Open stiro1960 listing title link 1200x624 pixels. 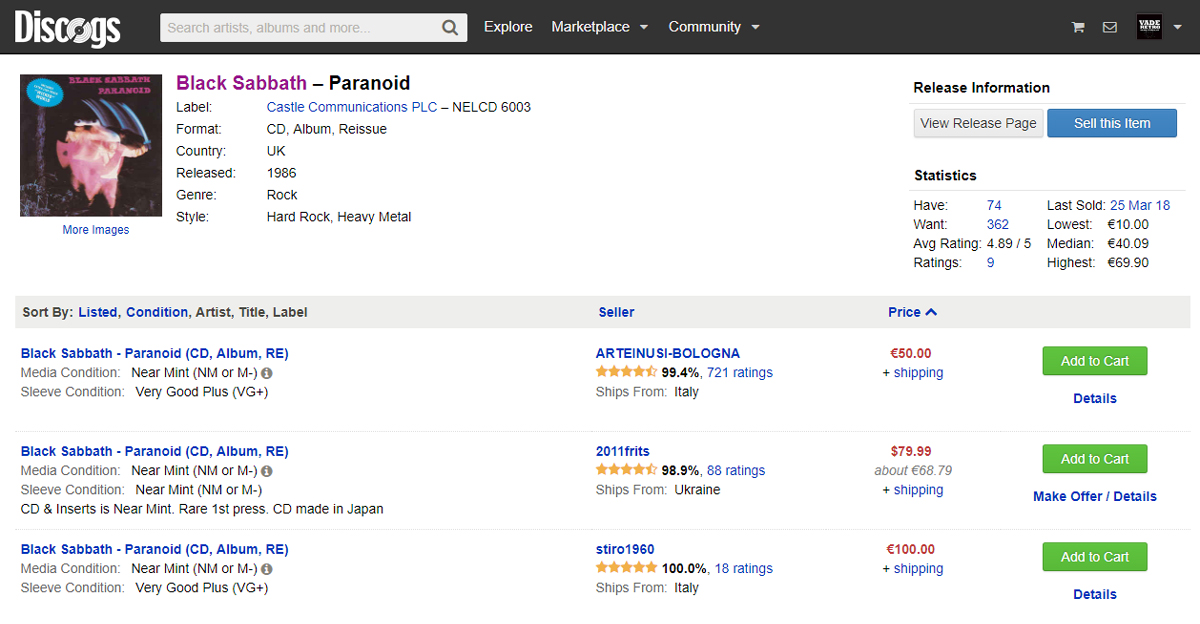tap(154, 549)
